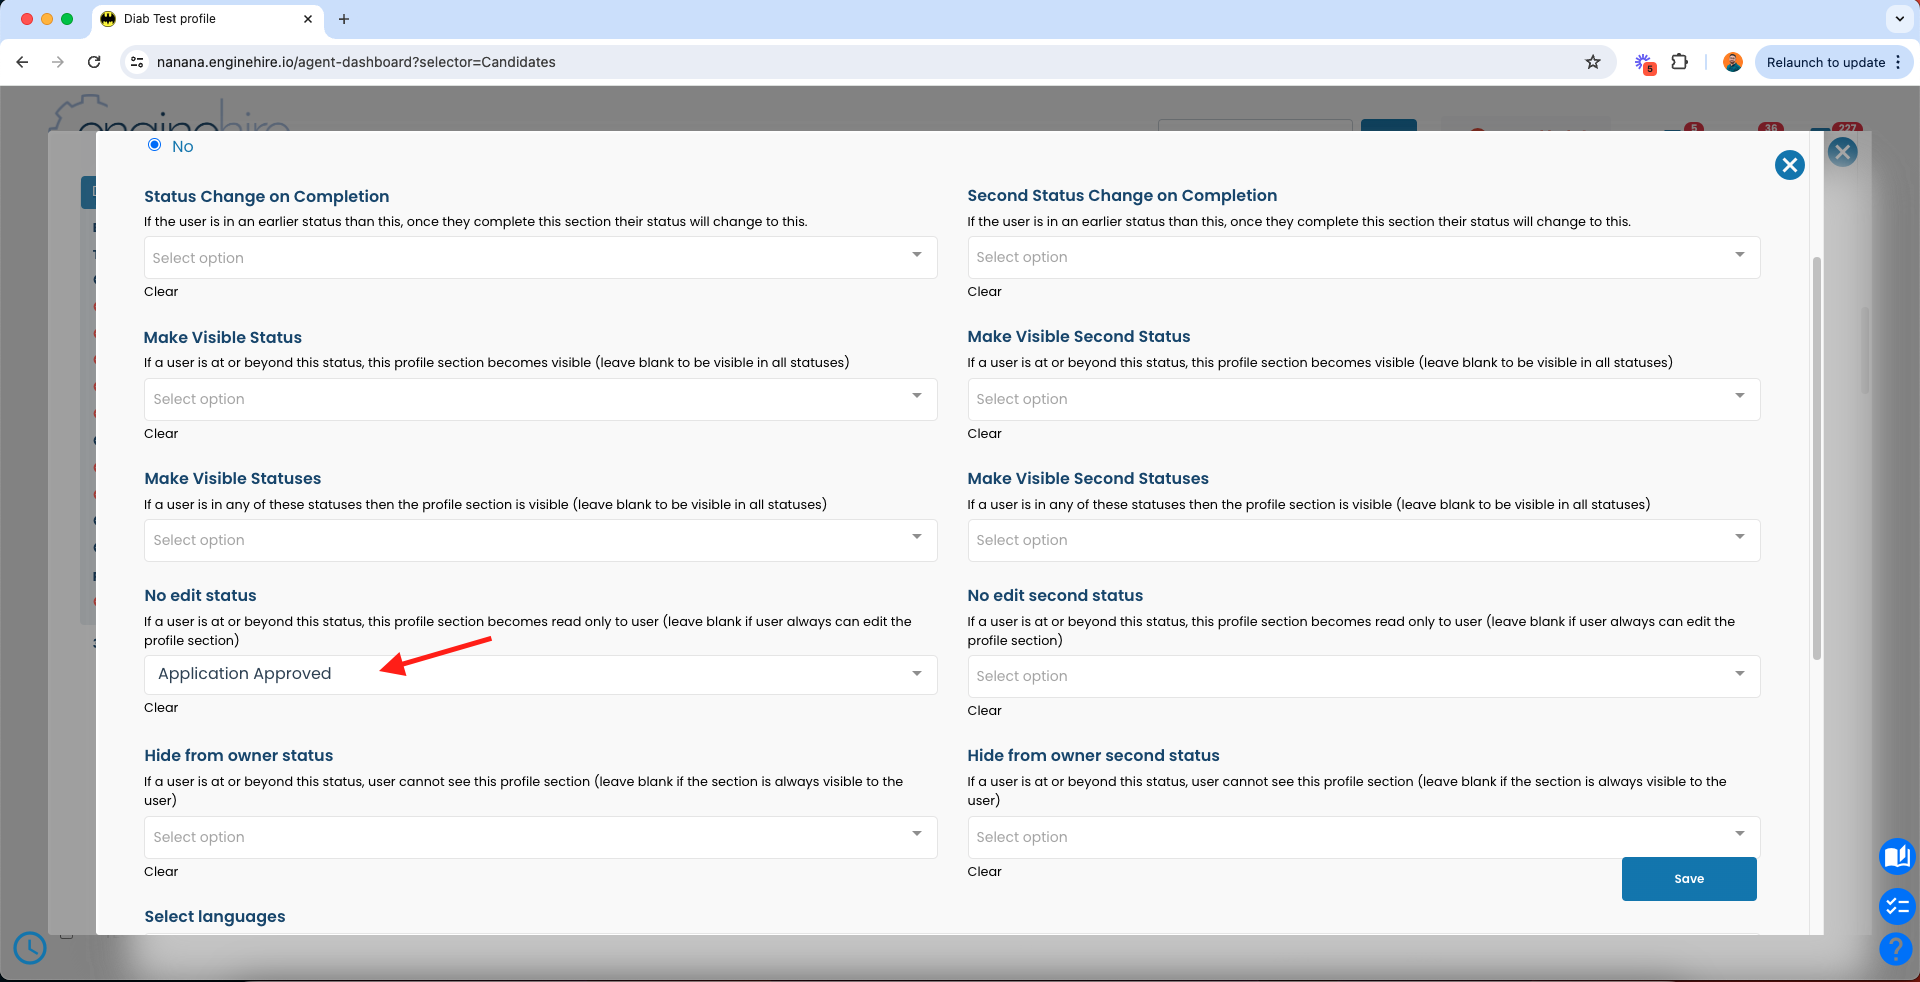This screenshot has height=982, width=1920.
Task: Open No edit status dropdown showing Application Approved
Action: pos(540,674)
